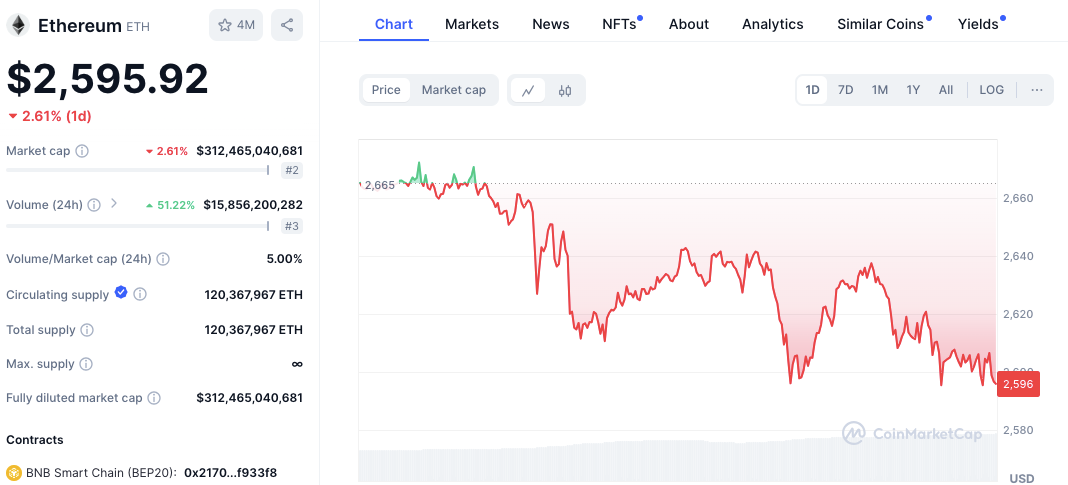Click the red 2,596 current price marker
1068x485 pixels.
(x=1018, y=384)
